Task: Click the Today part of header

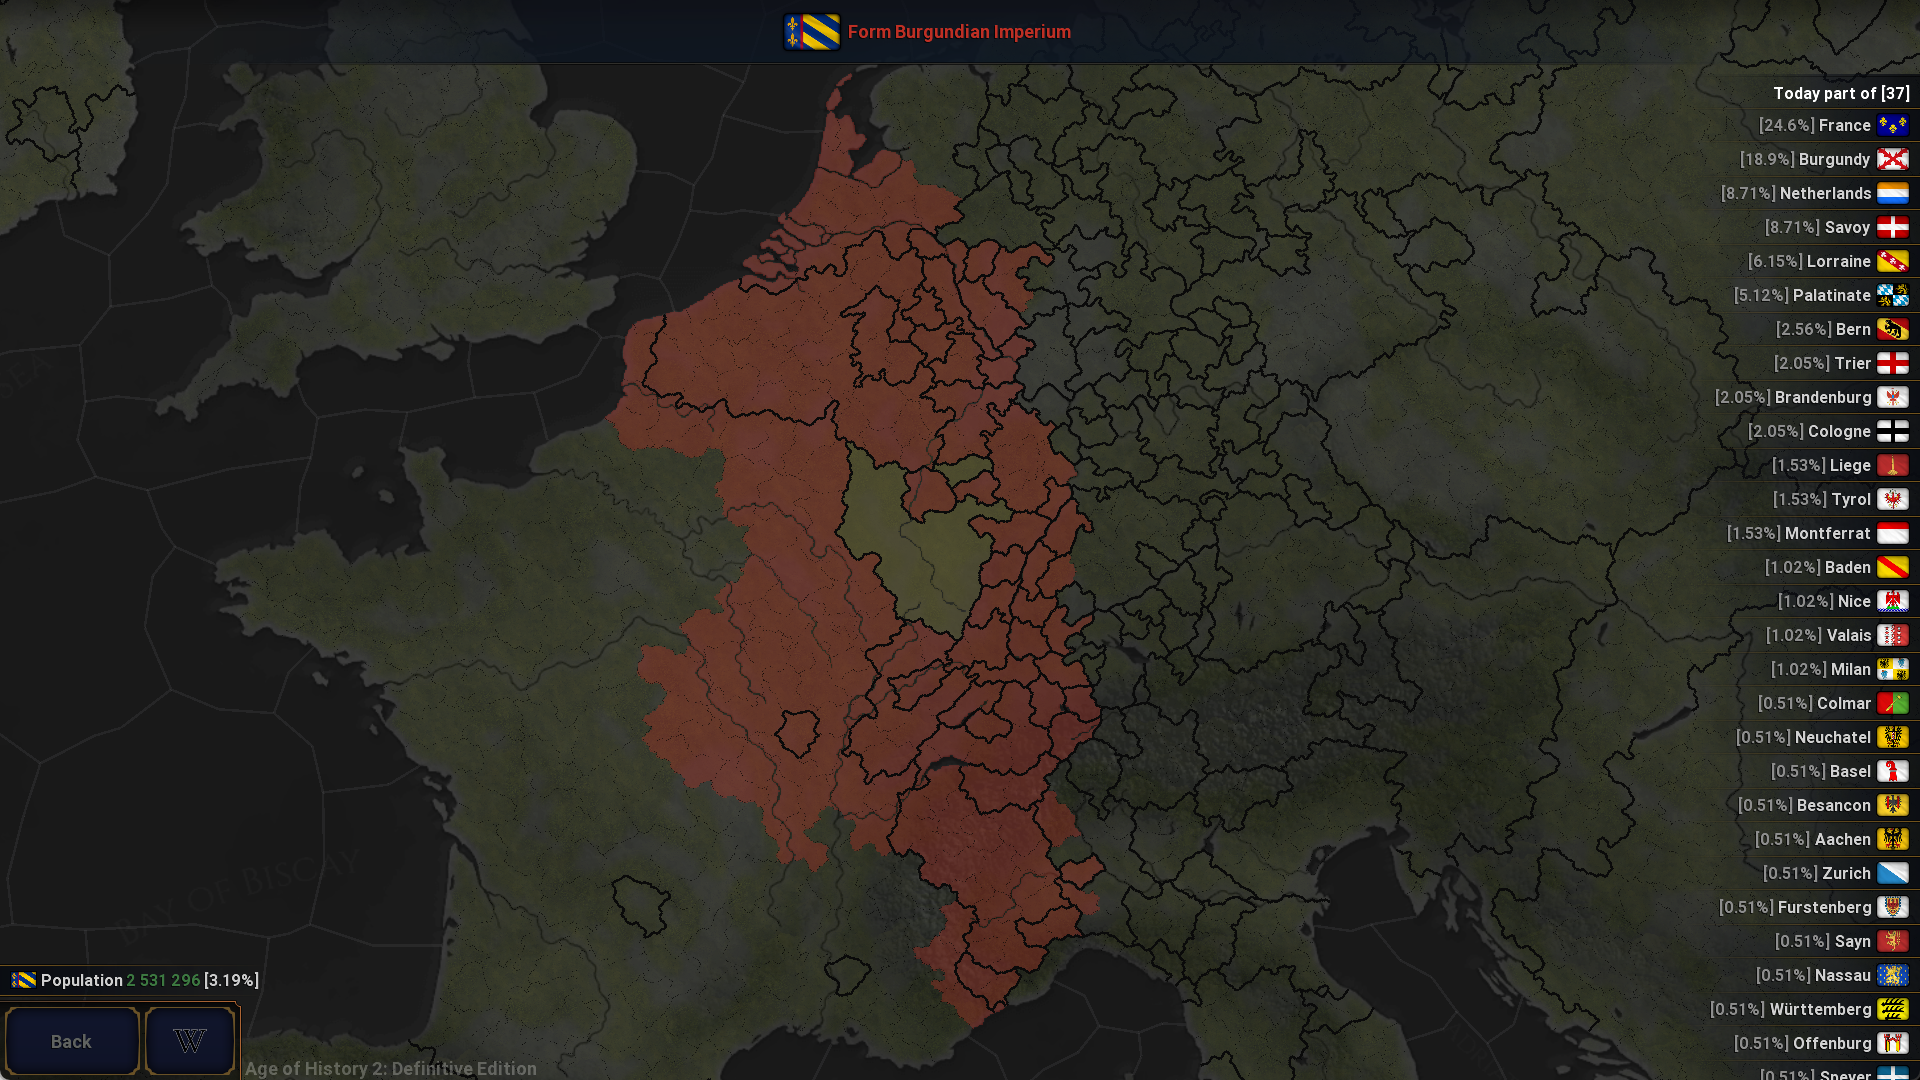Action: point(1841,93)
